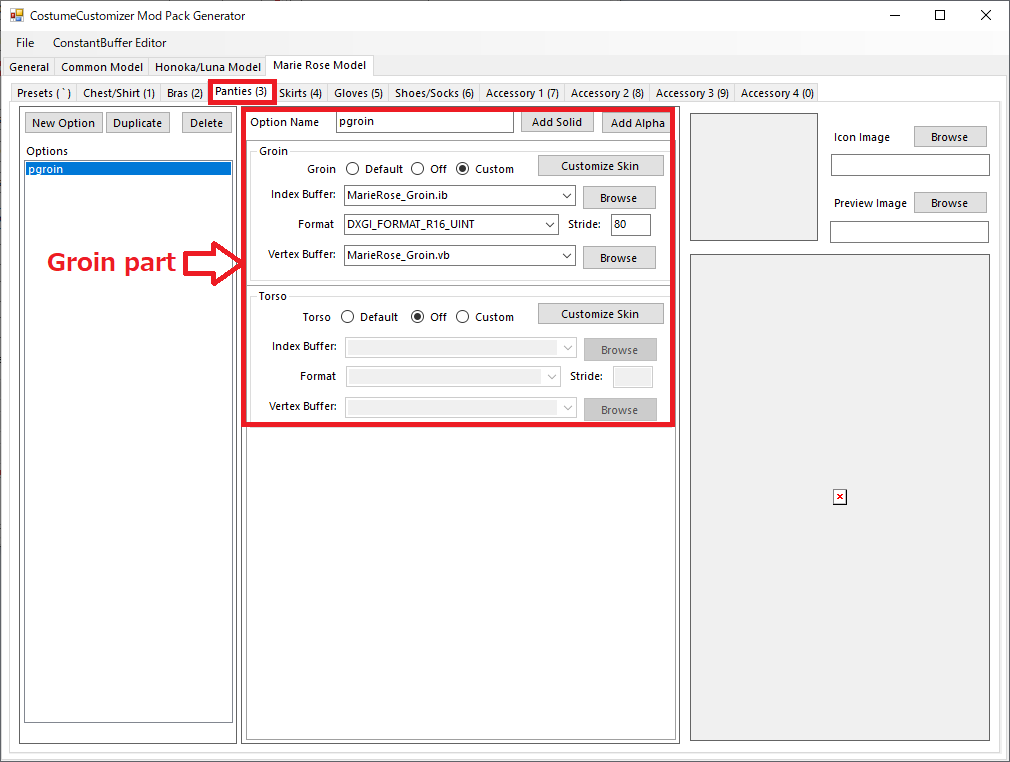Image resolution: width=1010 pixels, height=762 pixels.
Task: Select Marie Rose Model tab
Action: click(x=319, y=65)
